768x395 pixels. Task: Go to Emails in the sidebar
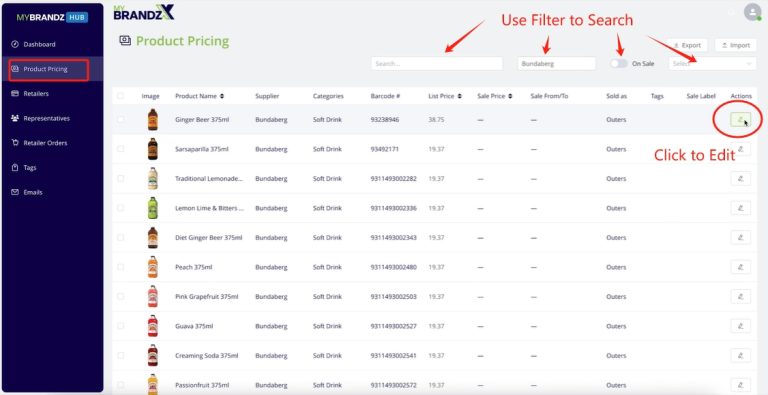pos(33,192)
